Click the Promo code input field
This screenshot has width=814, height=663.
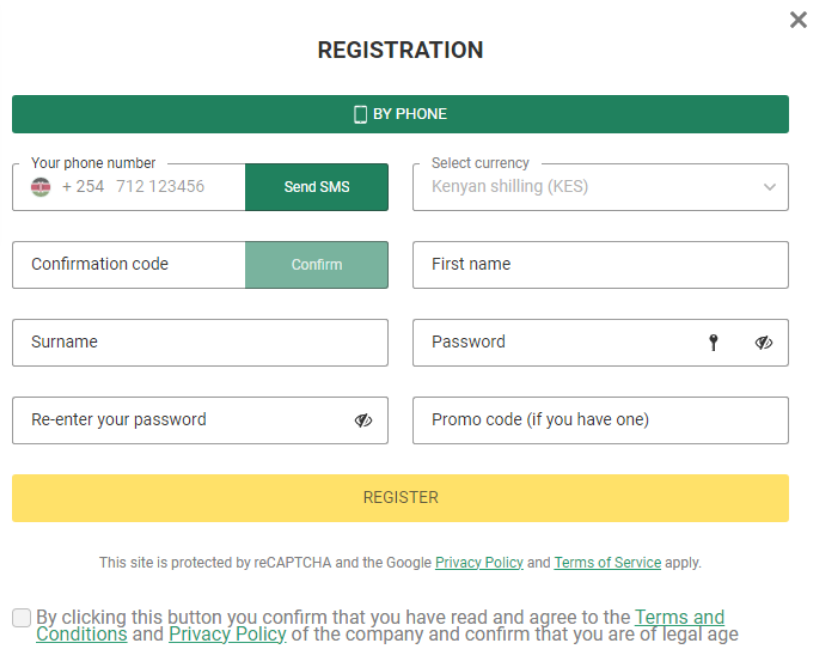point(600,421)
